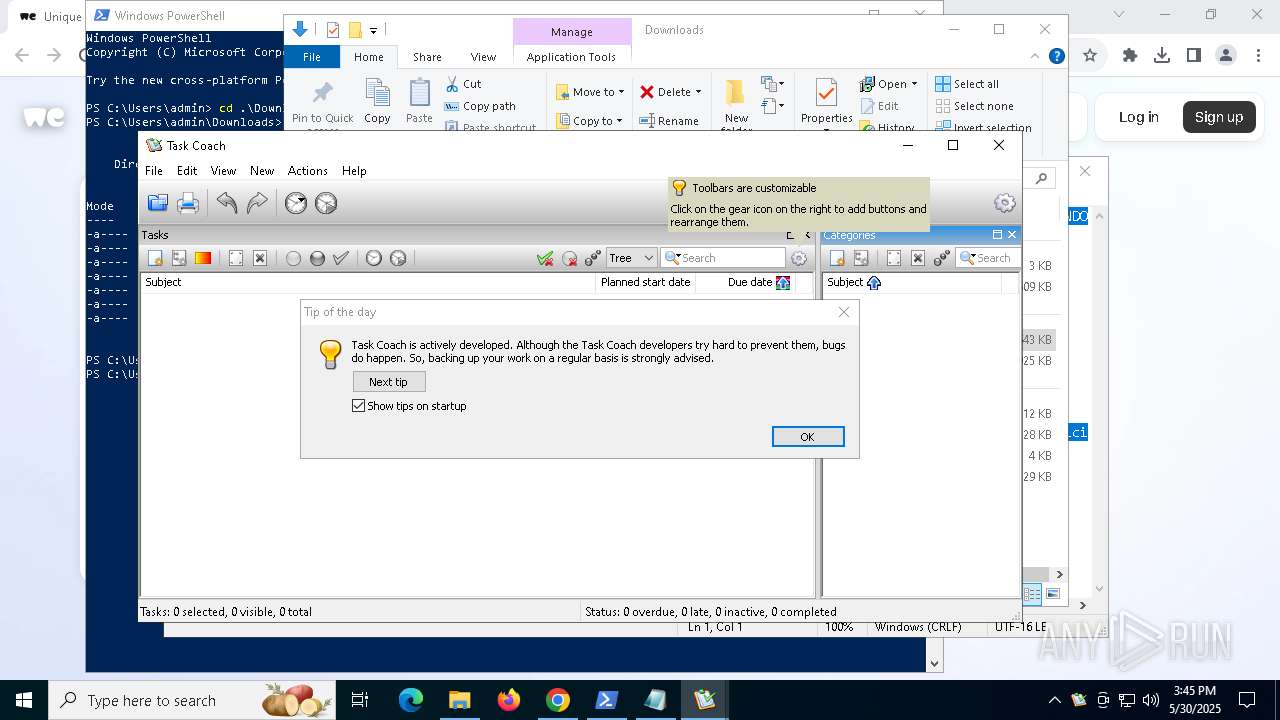Image resolution: width=1280 pixels, height=720 pixels.
Task: Mark task active with the filled circle icon
Action: [x=317, y=258]
